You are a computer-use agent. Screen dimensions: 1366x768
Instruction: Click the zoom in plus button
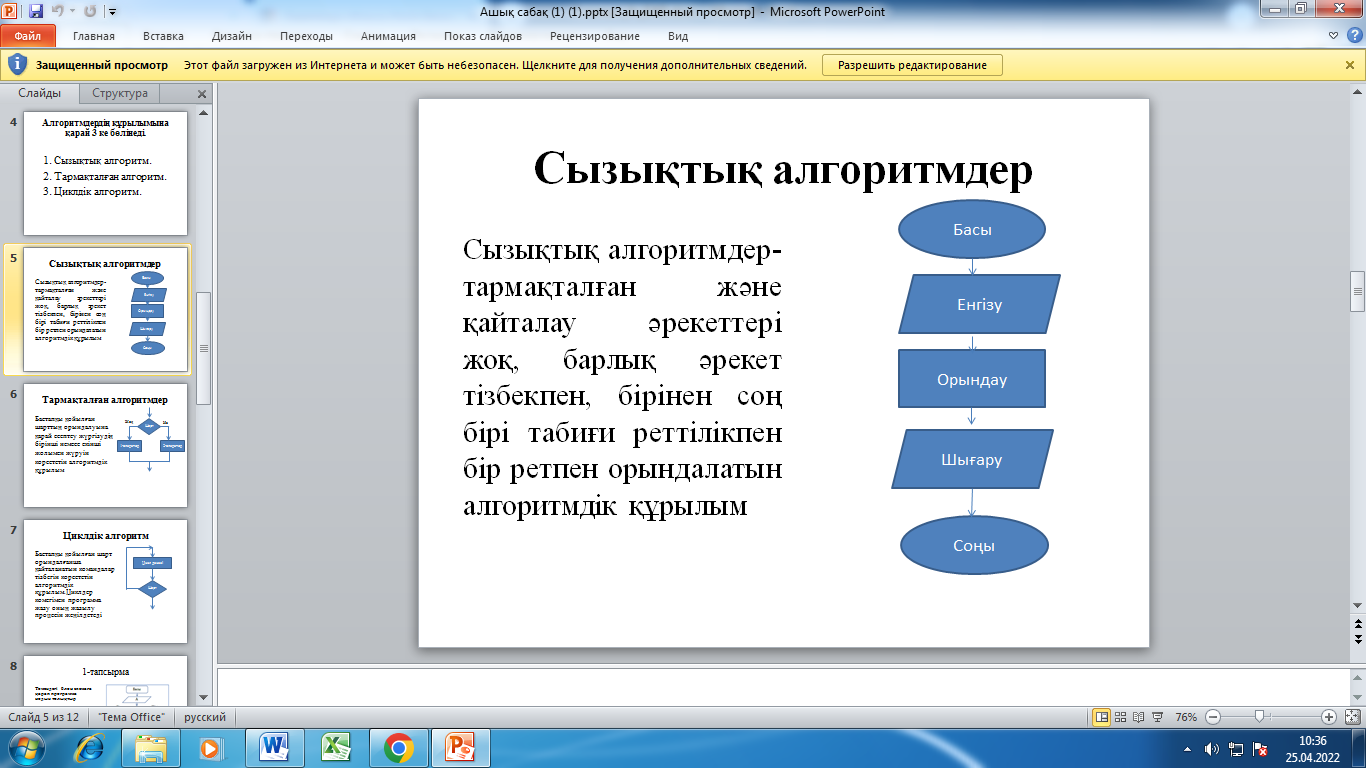[1328, 717]
